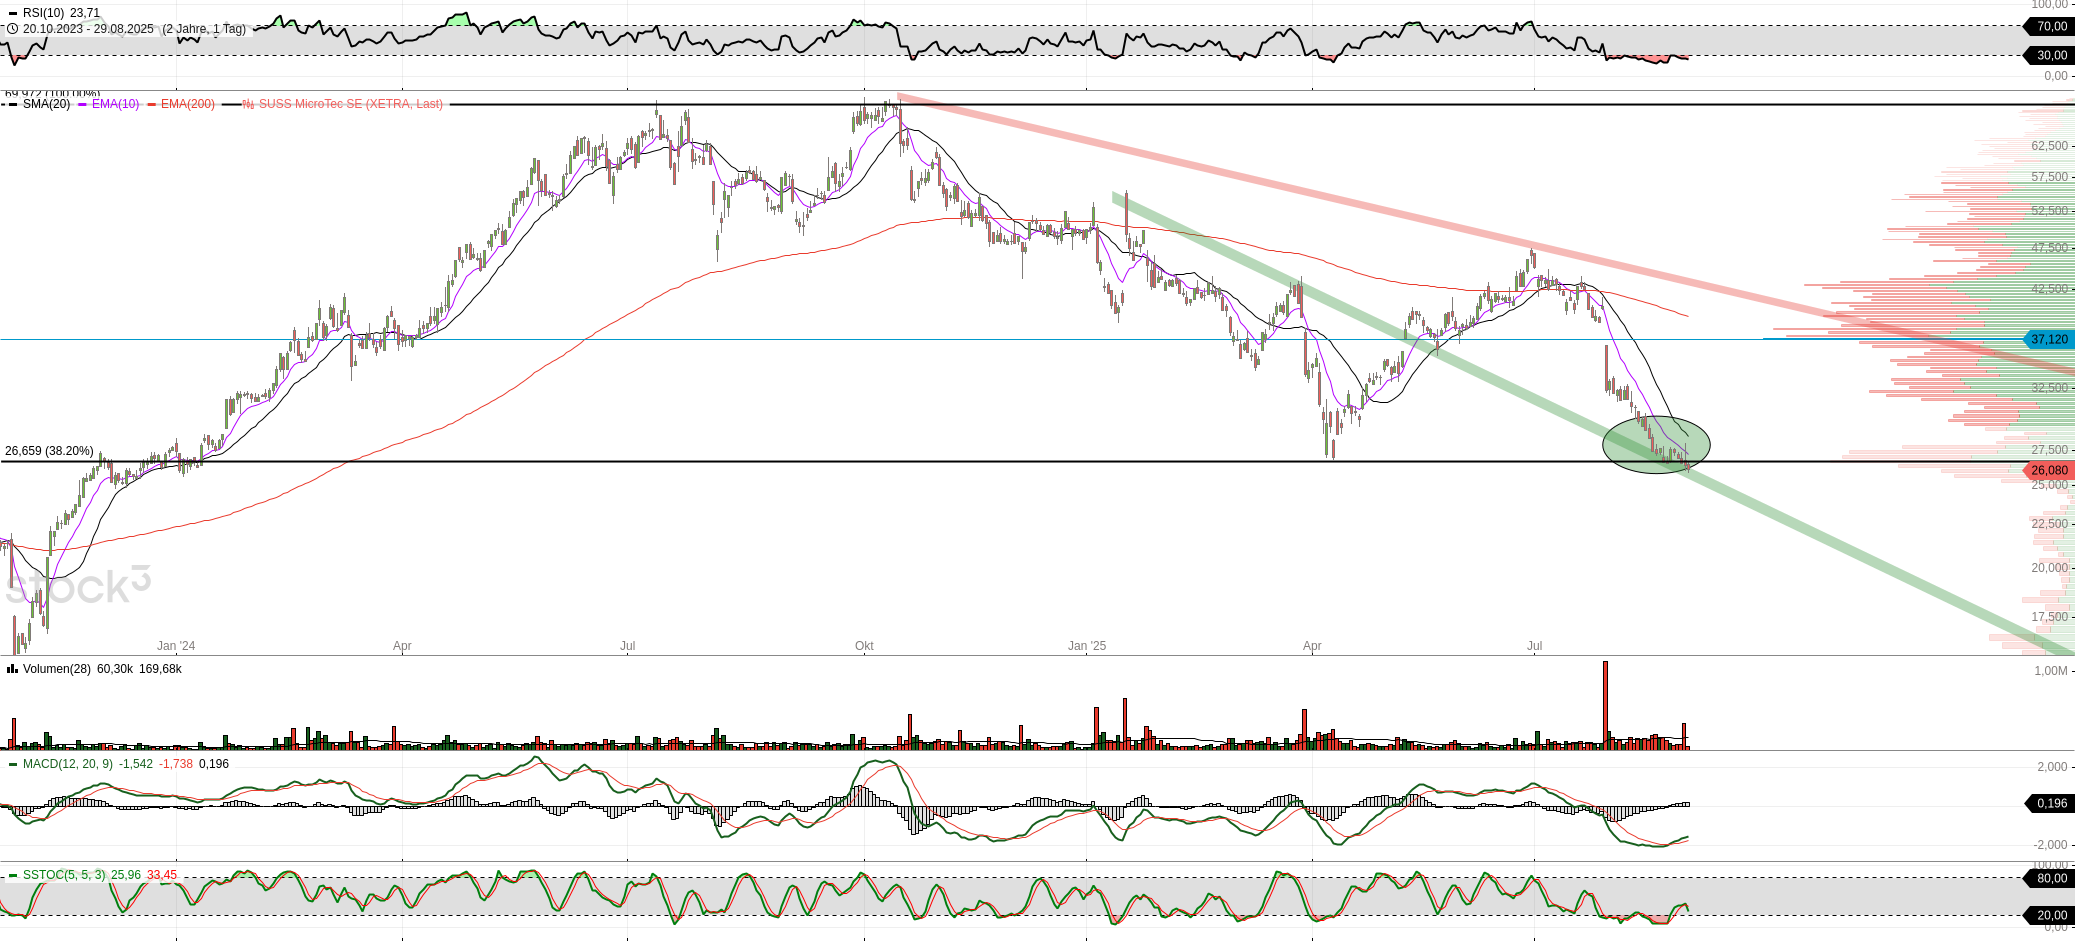The width and height of the screenshot is (2075, 941).
Task: Select the red 26,080 last price tag
Action: tap(2048, 471)
